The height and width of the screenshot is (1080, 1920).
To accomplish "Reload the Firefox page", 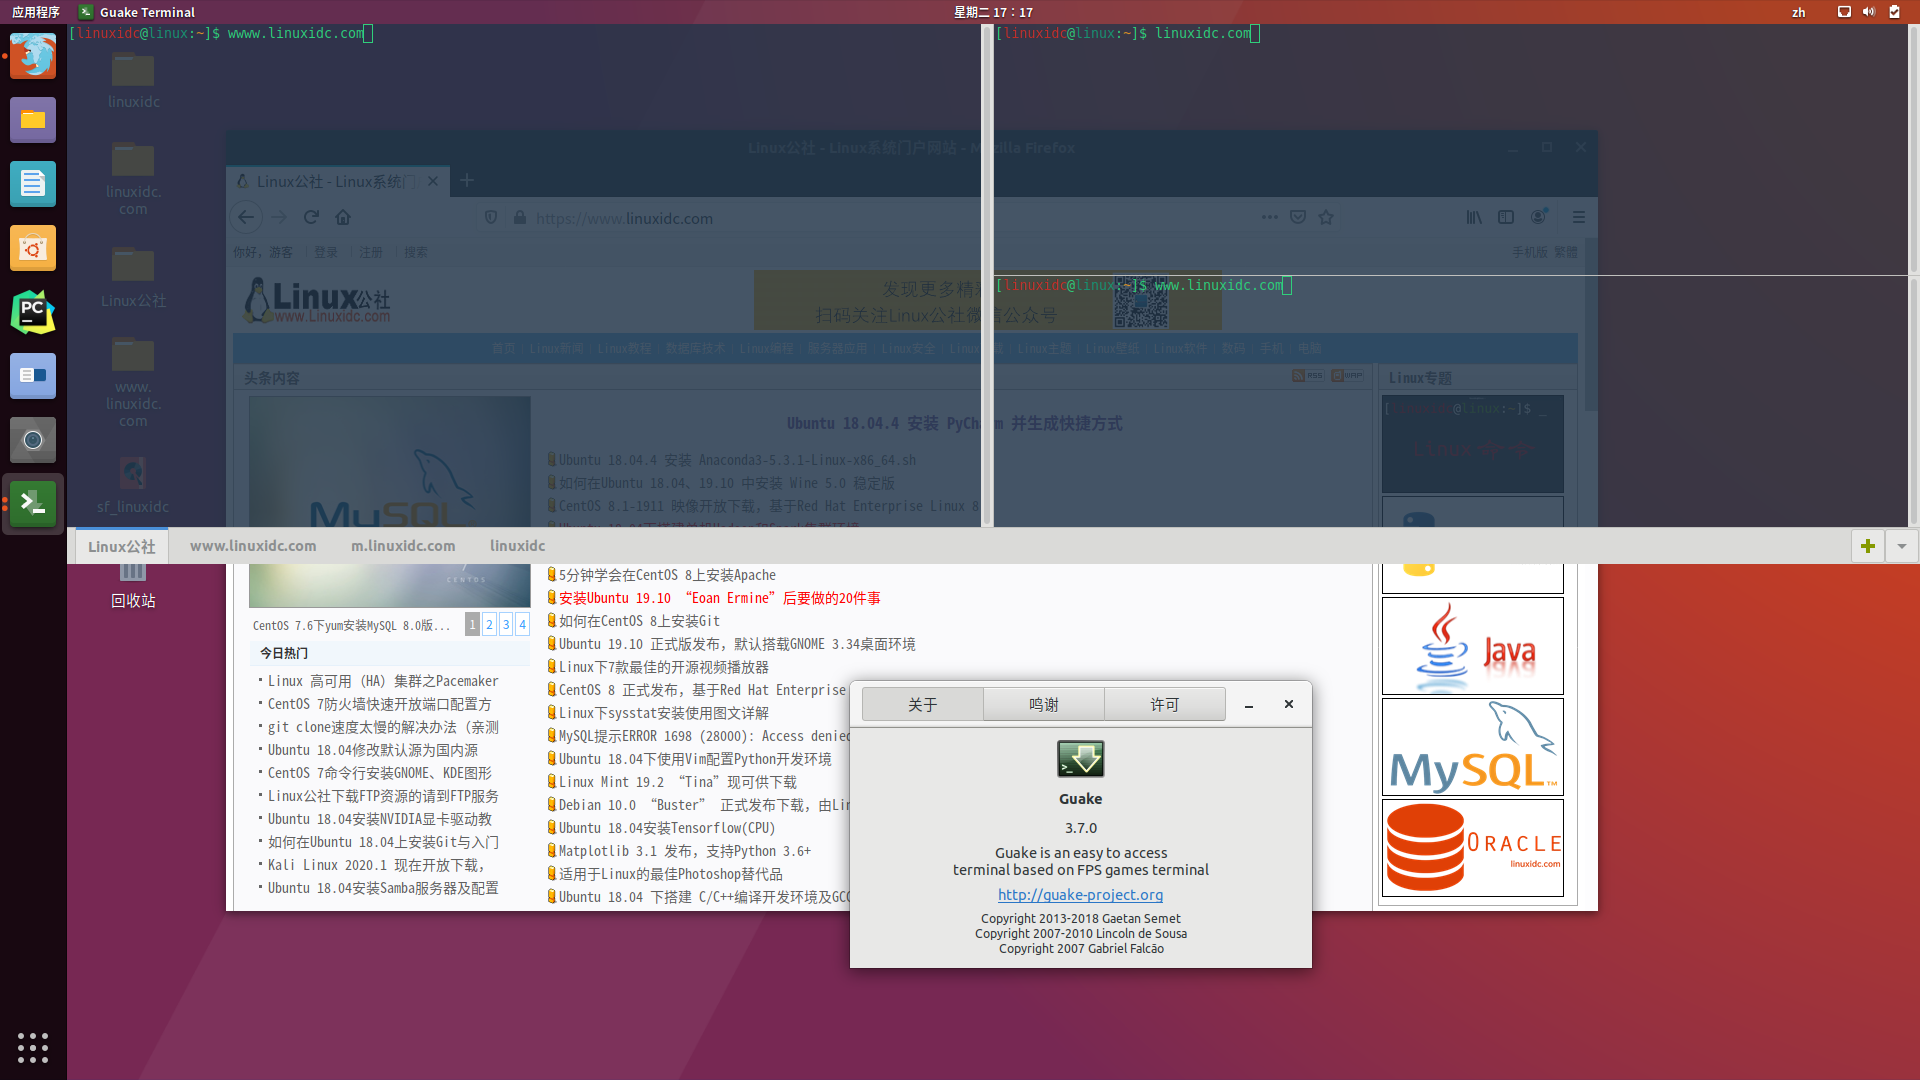I will pos(311,217).
